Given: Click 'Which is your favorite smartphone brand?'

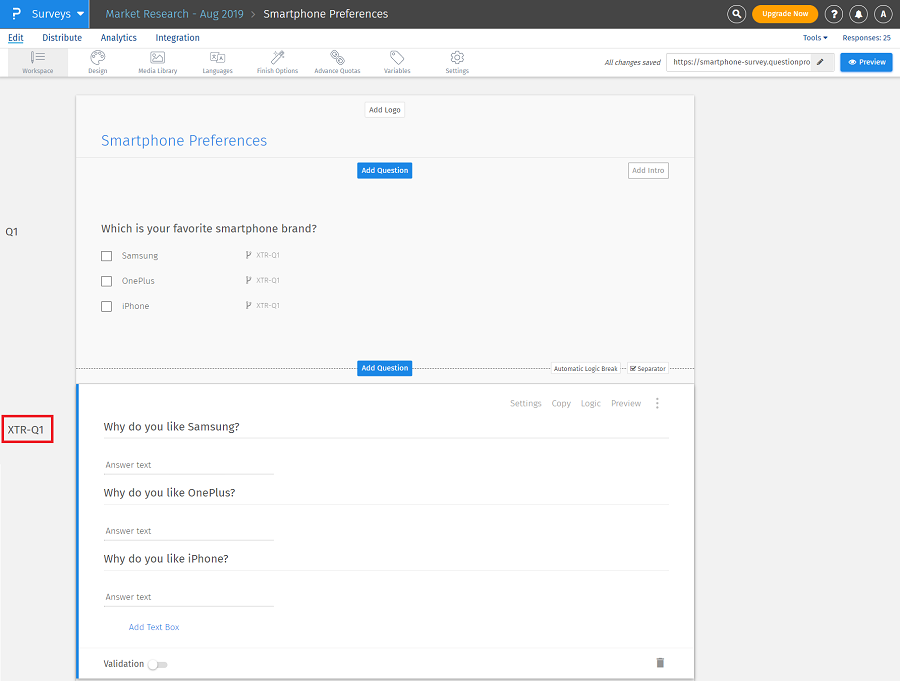Looking at the screenshot, I should pos(209,229).
